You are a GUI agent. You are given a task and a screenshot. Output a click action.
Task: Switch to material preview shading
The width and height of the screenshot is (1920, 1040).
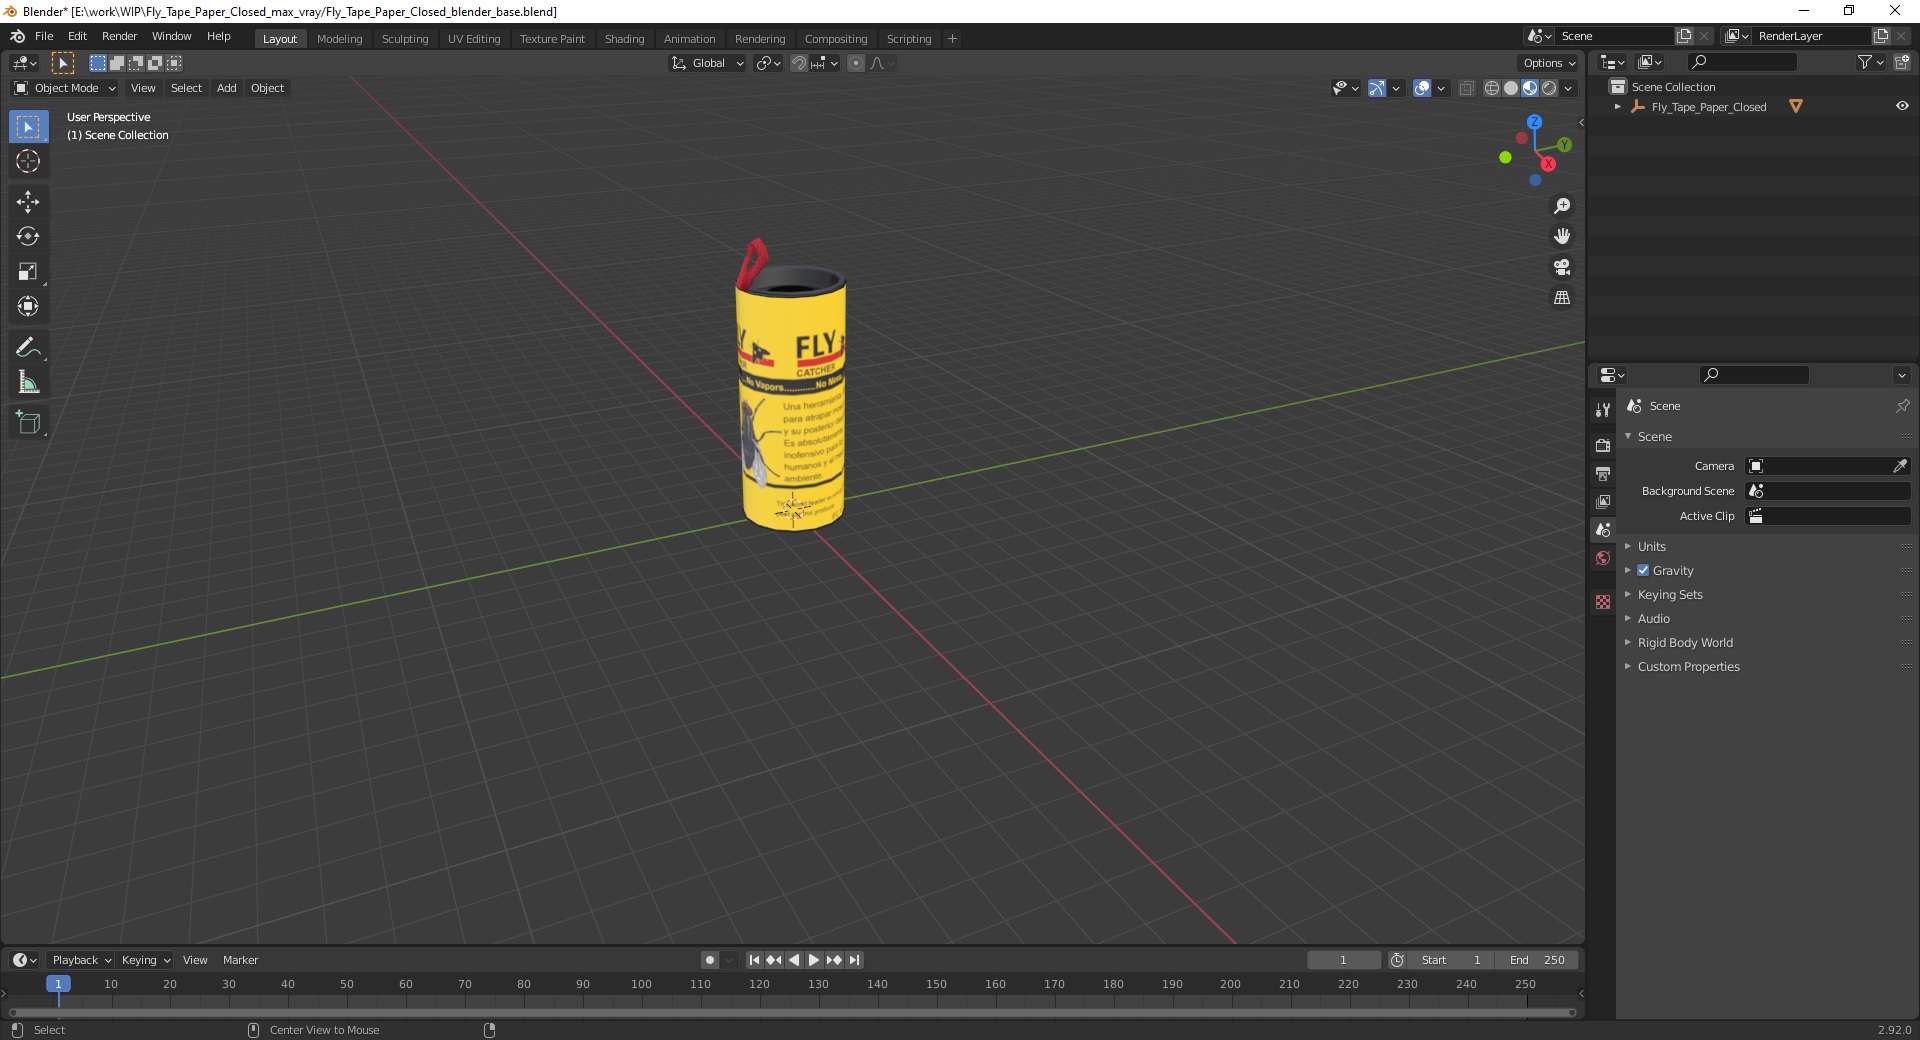click(x=1530, y=88)
